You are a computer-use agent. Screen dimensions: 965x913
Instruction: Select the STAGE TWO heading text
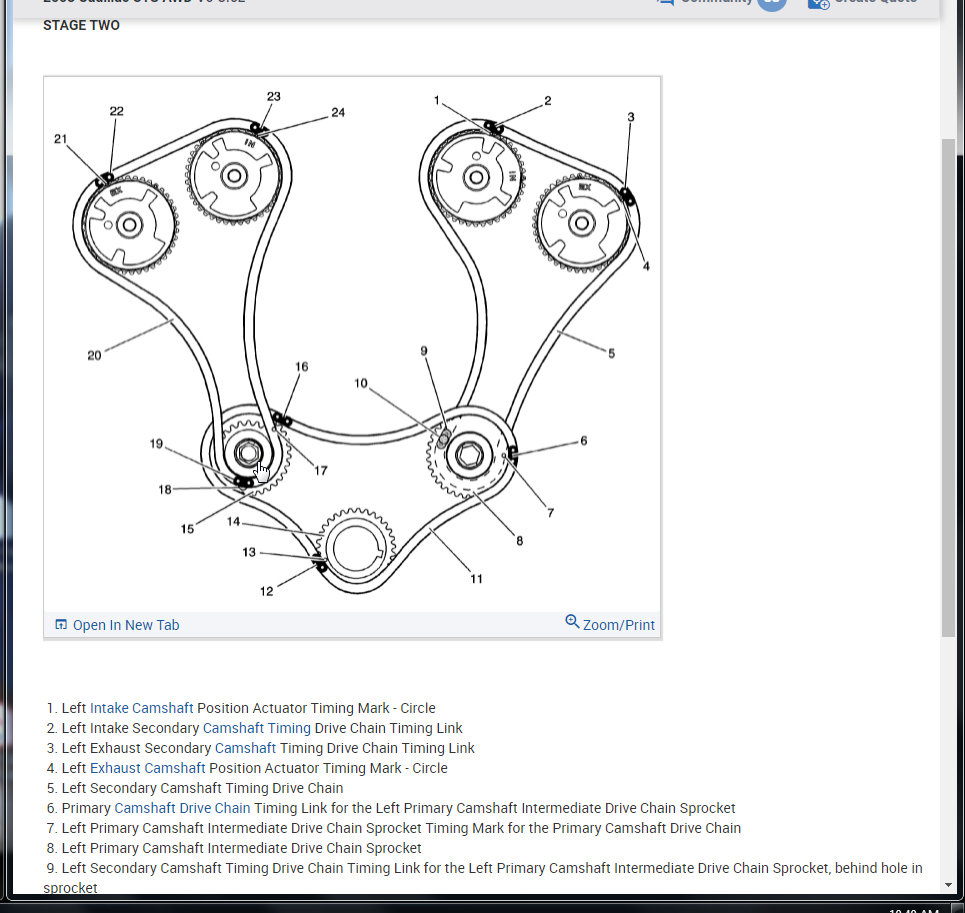click(81, 25)
